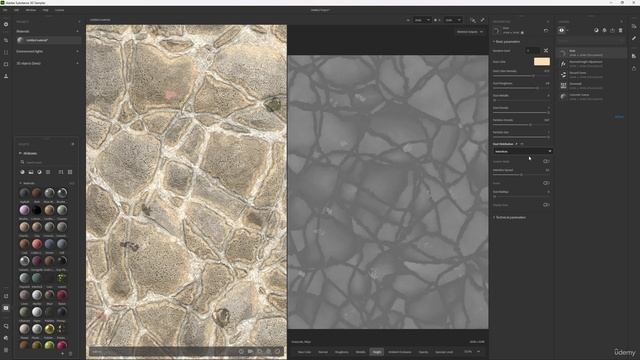The image size is (640, 360).
Task: Open the first shape dropdown above viewport
Action: click(422, 20)
